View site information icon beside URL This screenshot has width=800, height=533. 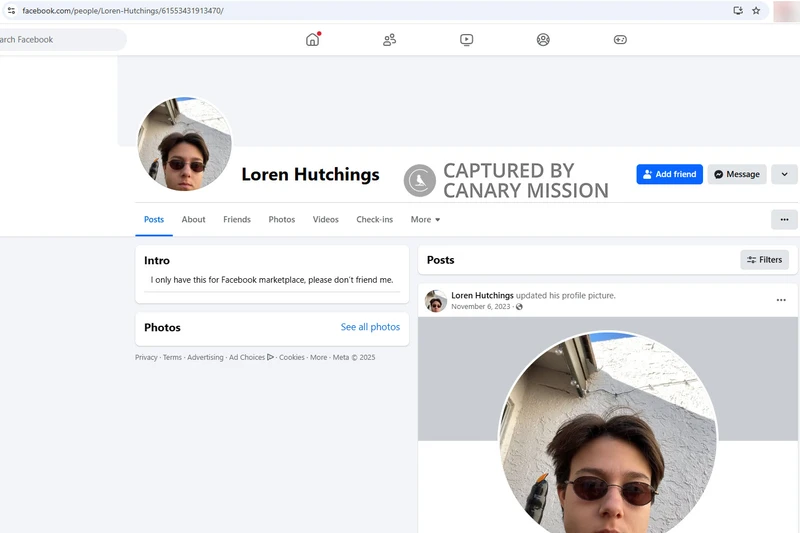[11, 10]
